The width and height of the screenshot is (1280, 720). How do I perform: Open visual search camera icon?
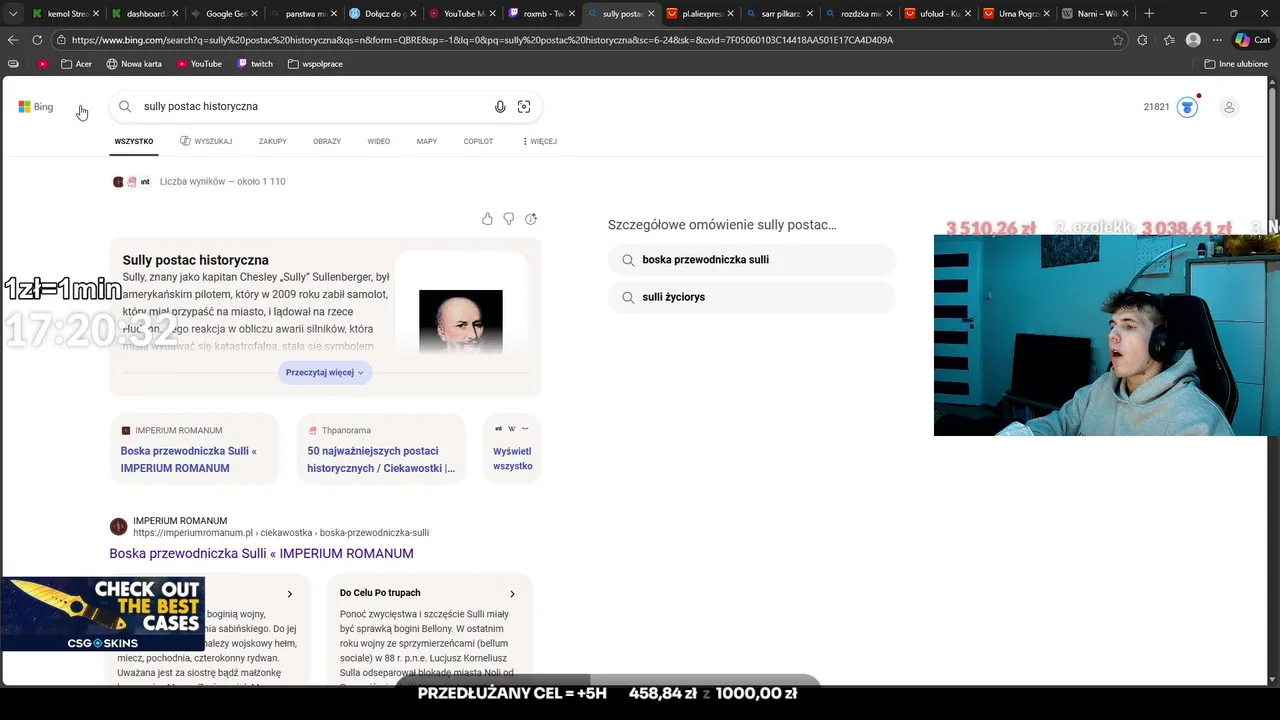(524, 107)
